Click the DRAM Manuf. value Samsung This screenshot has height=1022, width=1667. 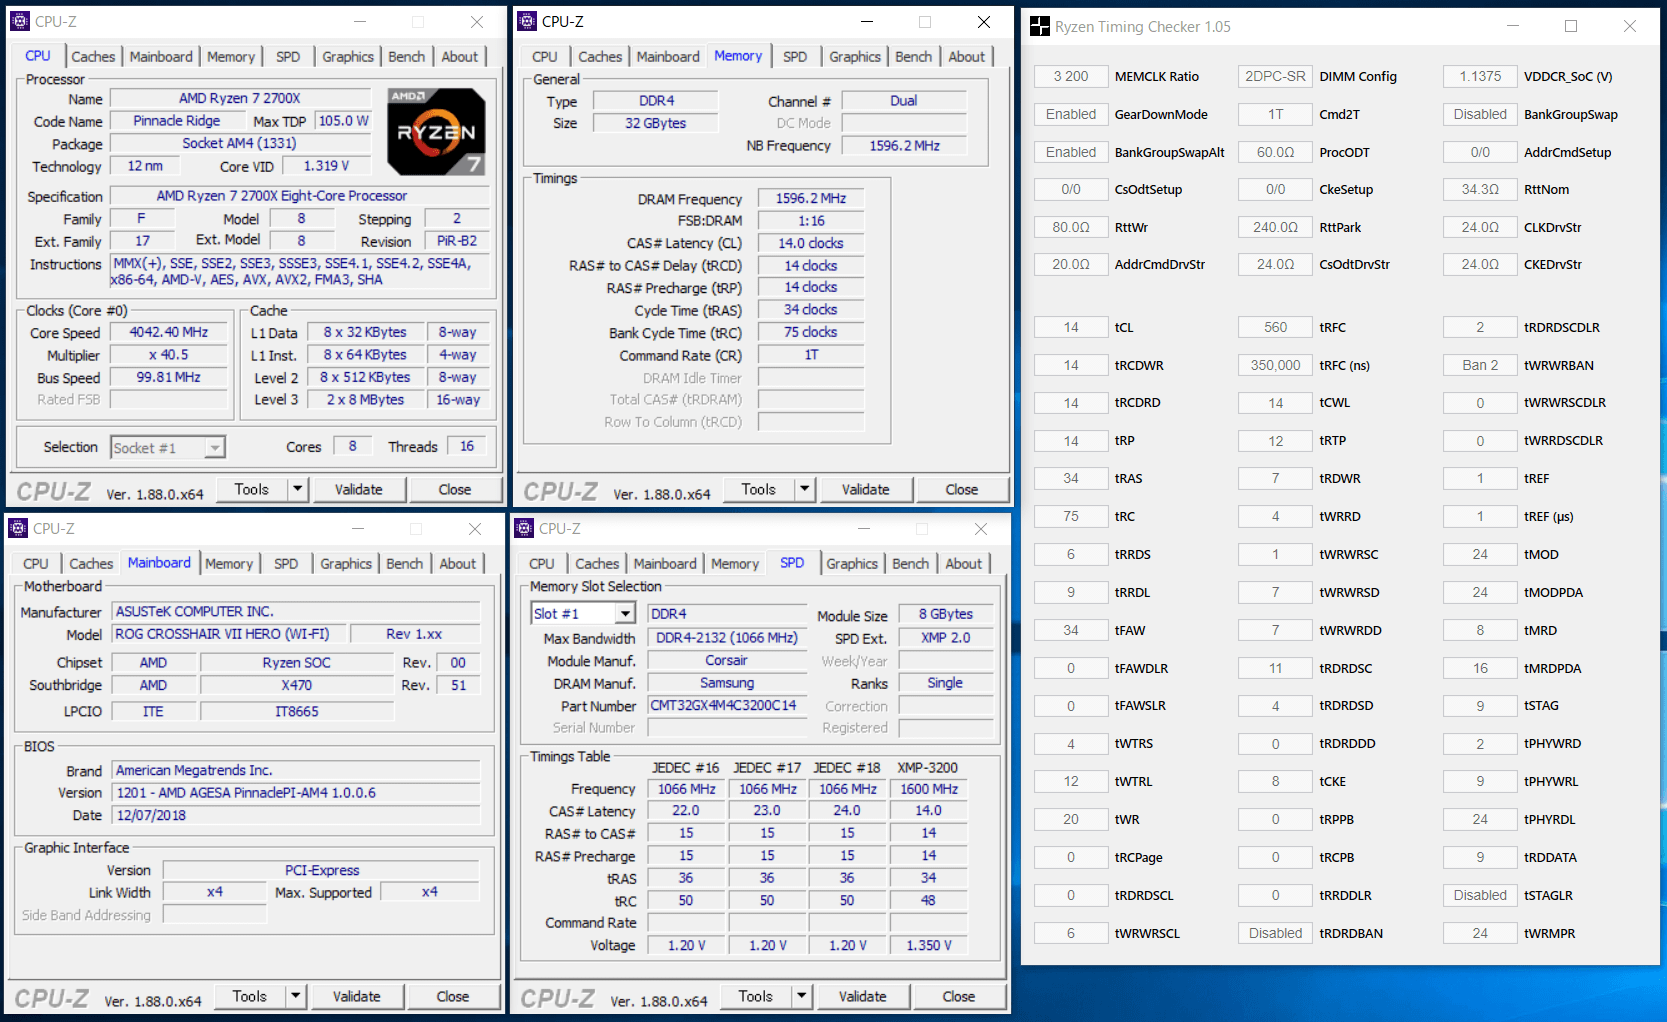pos(726,683)
